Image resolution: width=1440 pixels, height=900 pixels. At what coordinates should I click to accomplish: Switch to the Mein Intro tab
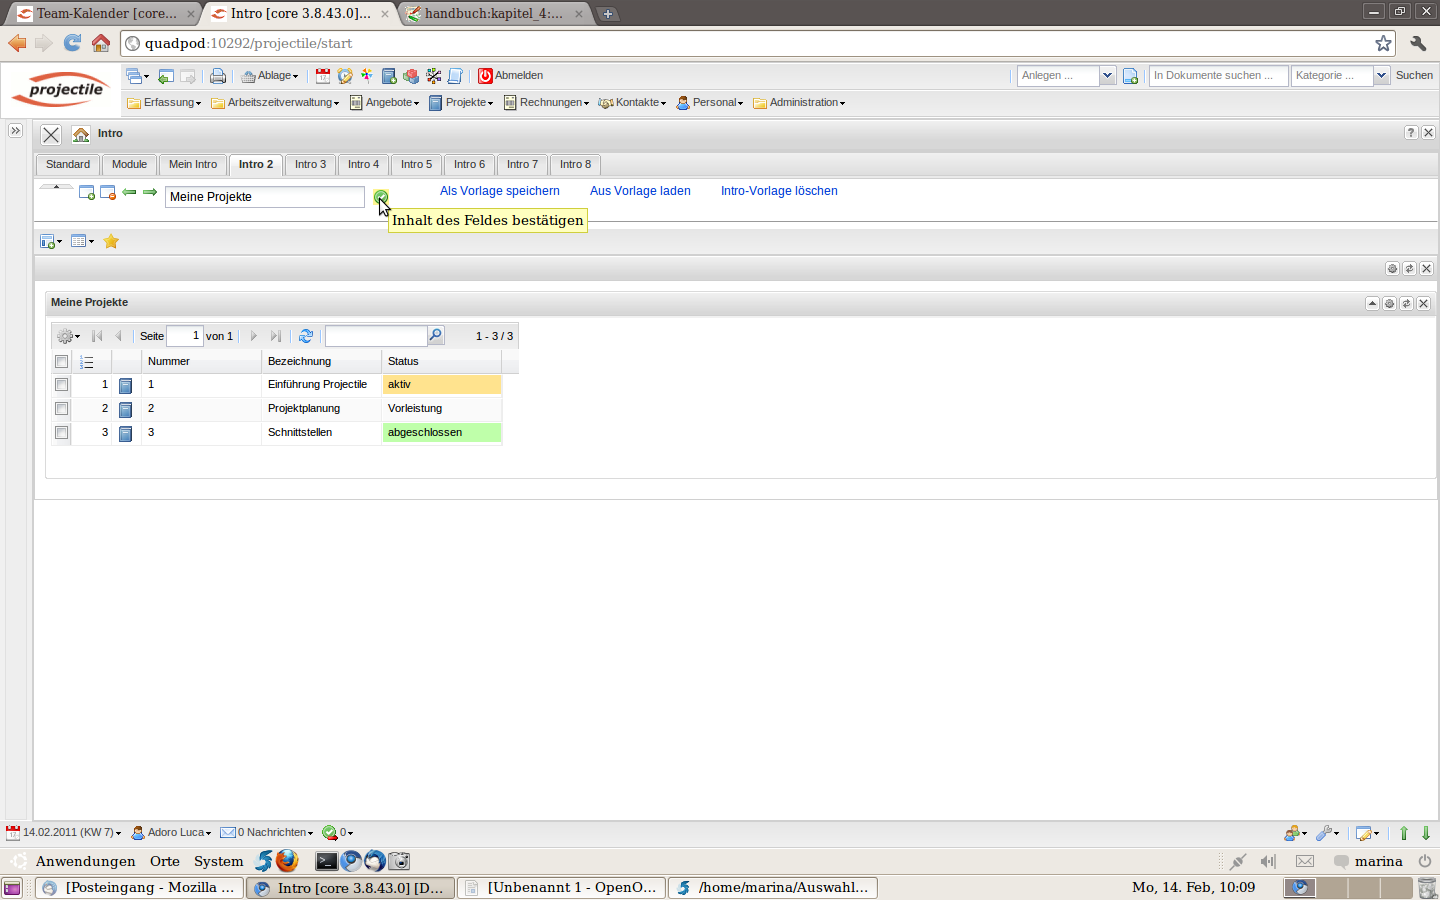coord(193,165)
